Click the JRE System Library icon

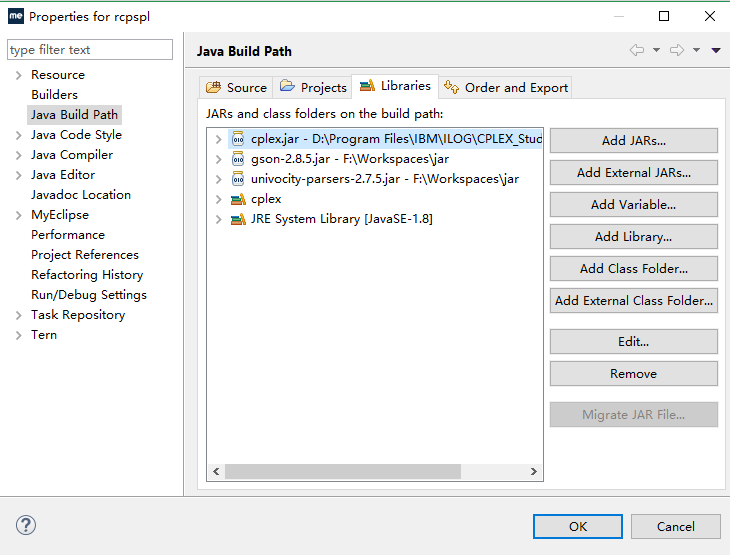point(238,219)
